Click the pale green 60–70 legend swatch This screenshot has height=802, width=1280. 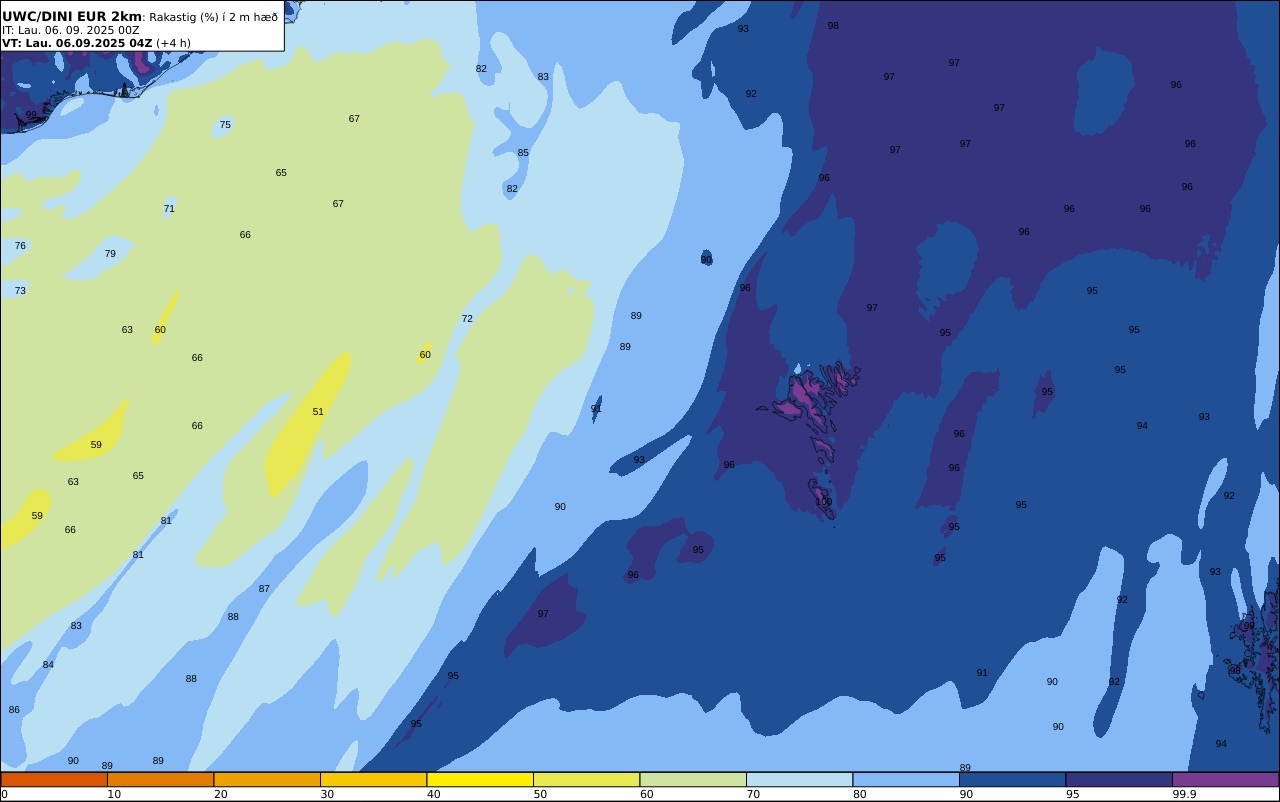pos(693,779)
